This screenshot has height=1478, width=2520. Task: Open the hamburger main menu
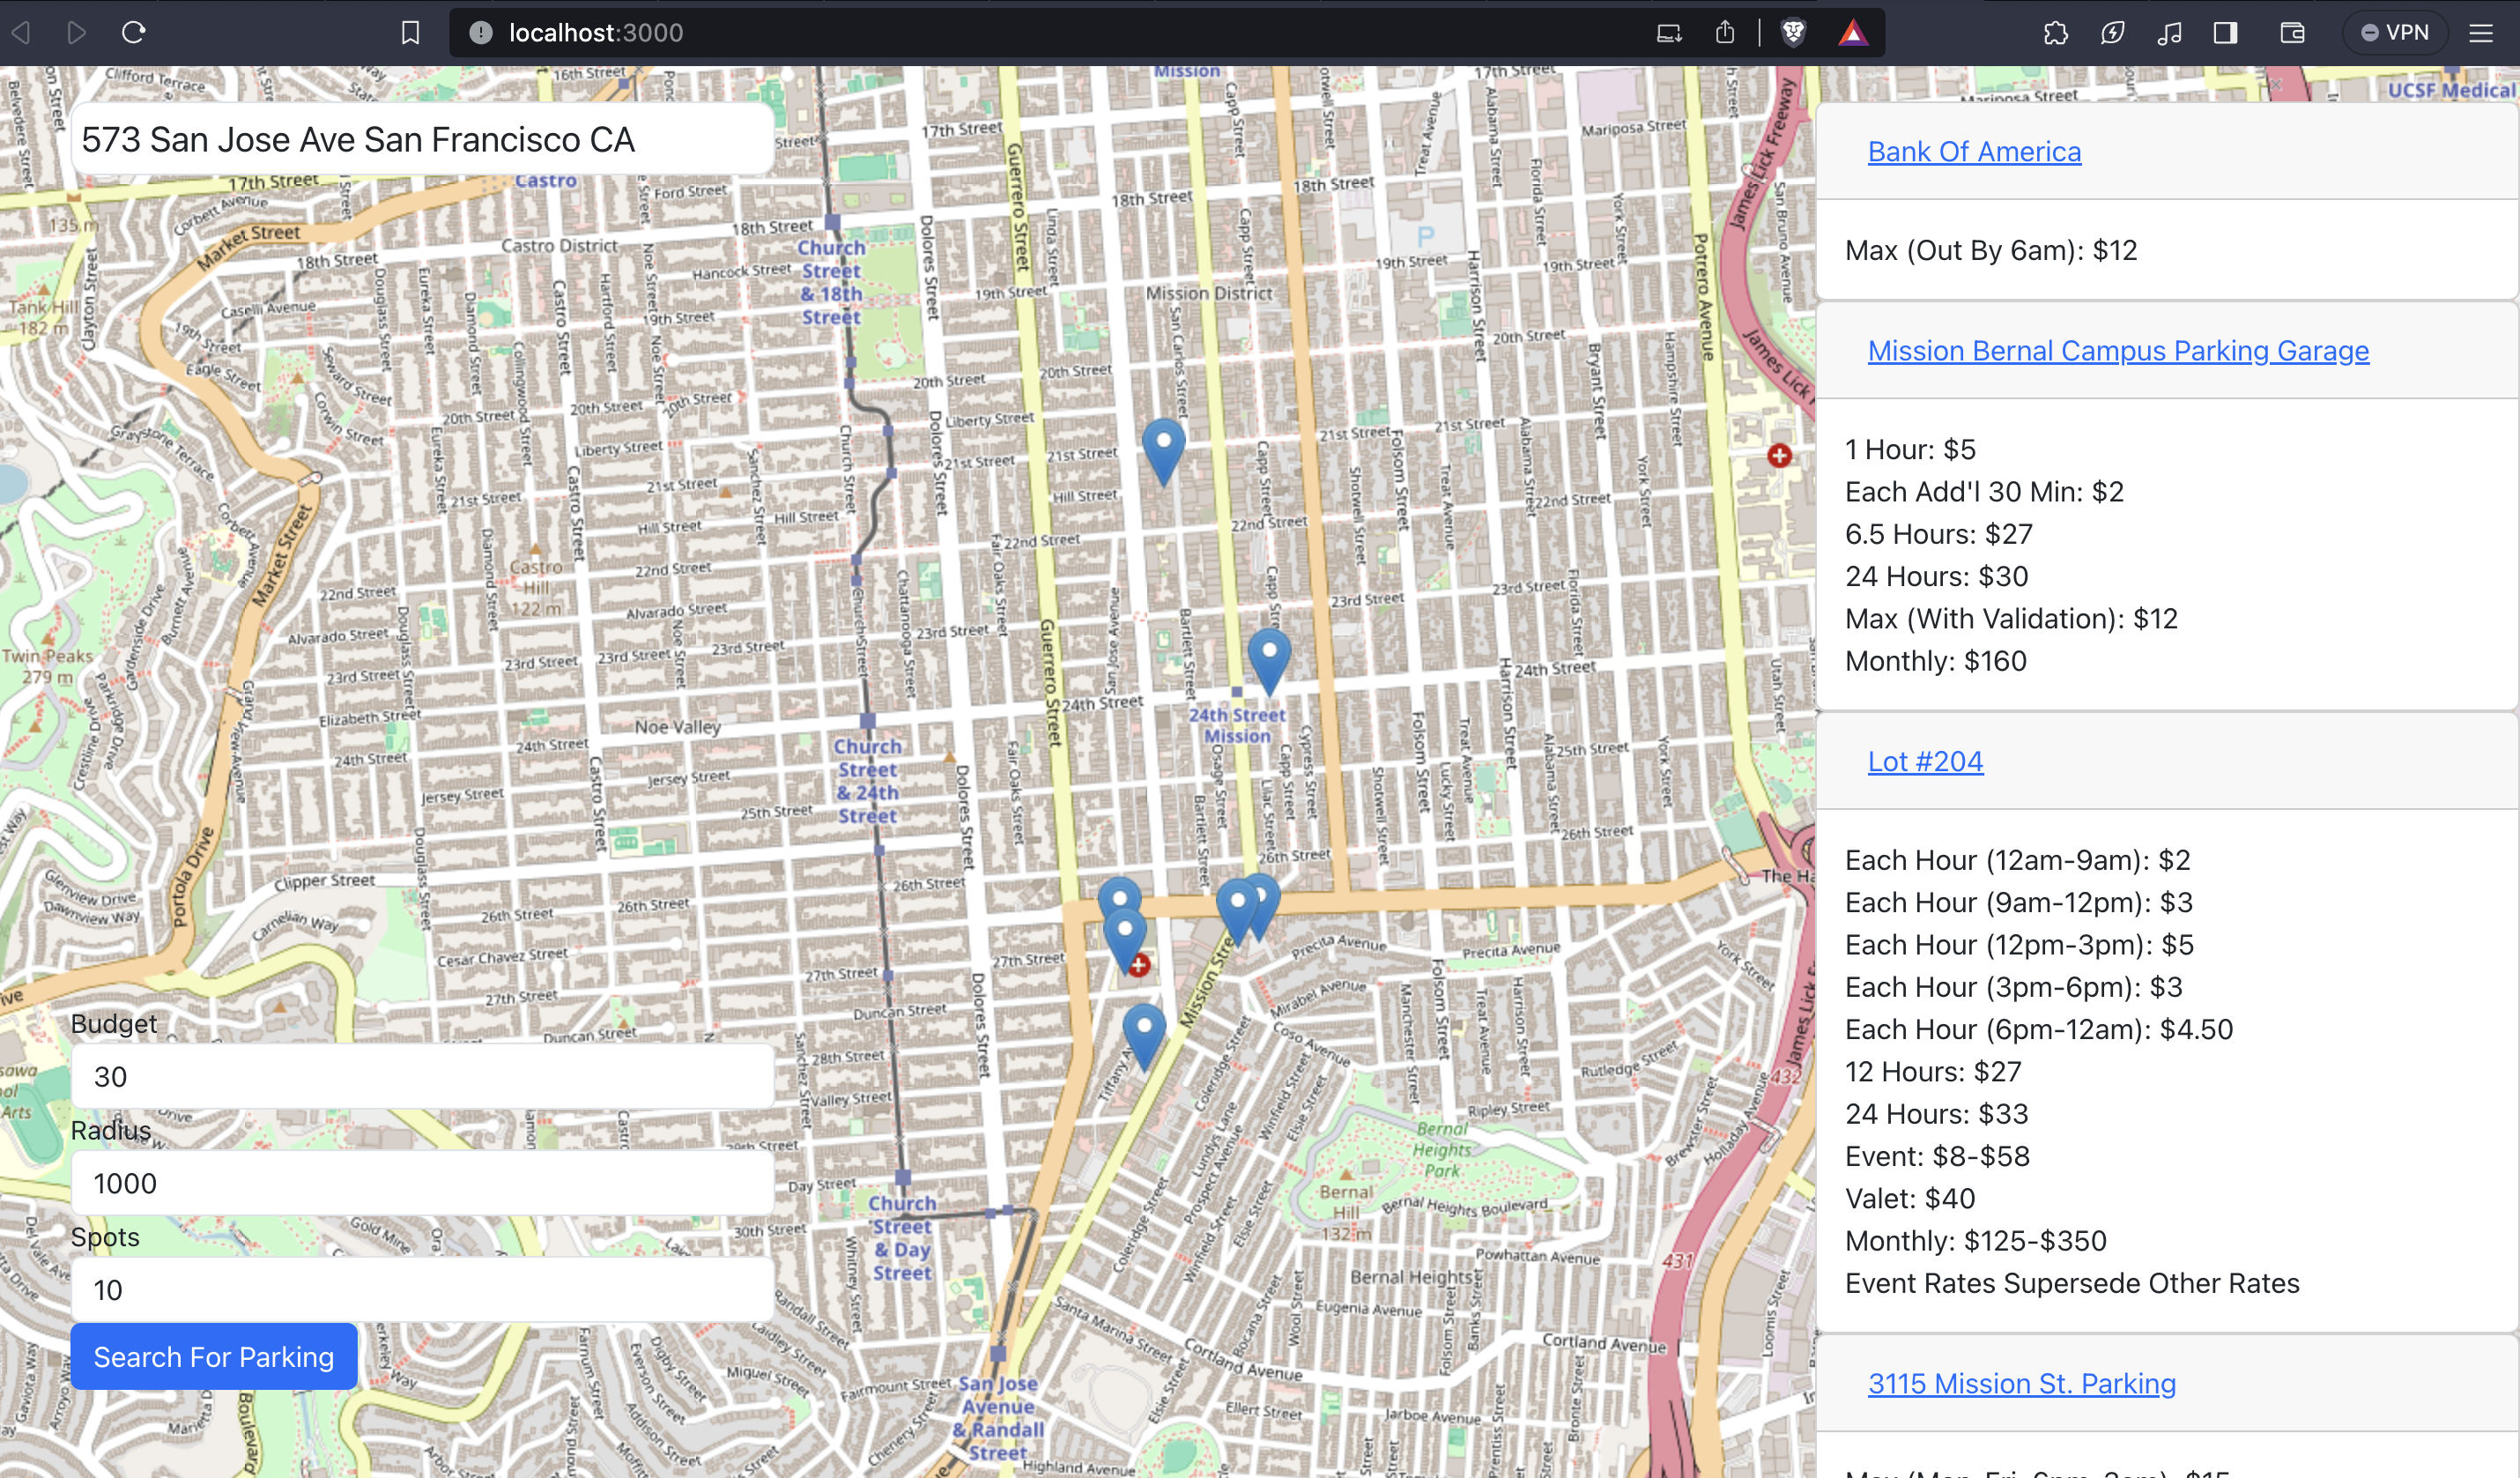tap(2481, 33)
